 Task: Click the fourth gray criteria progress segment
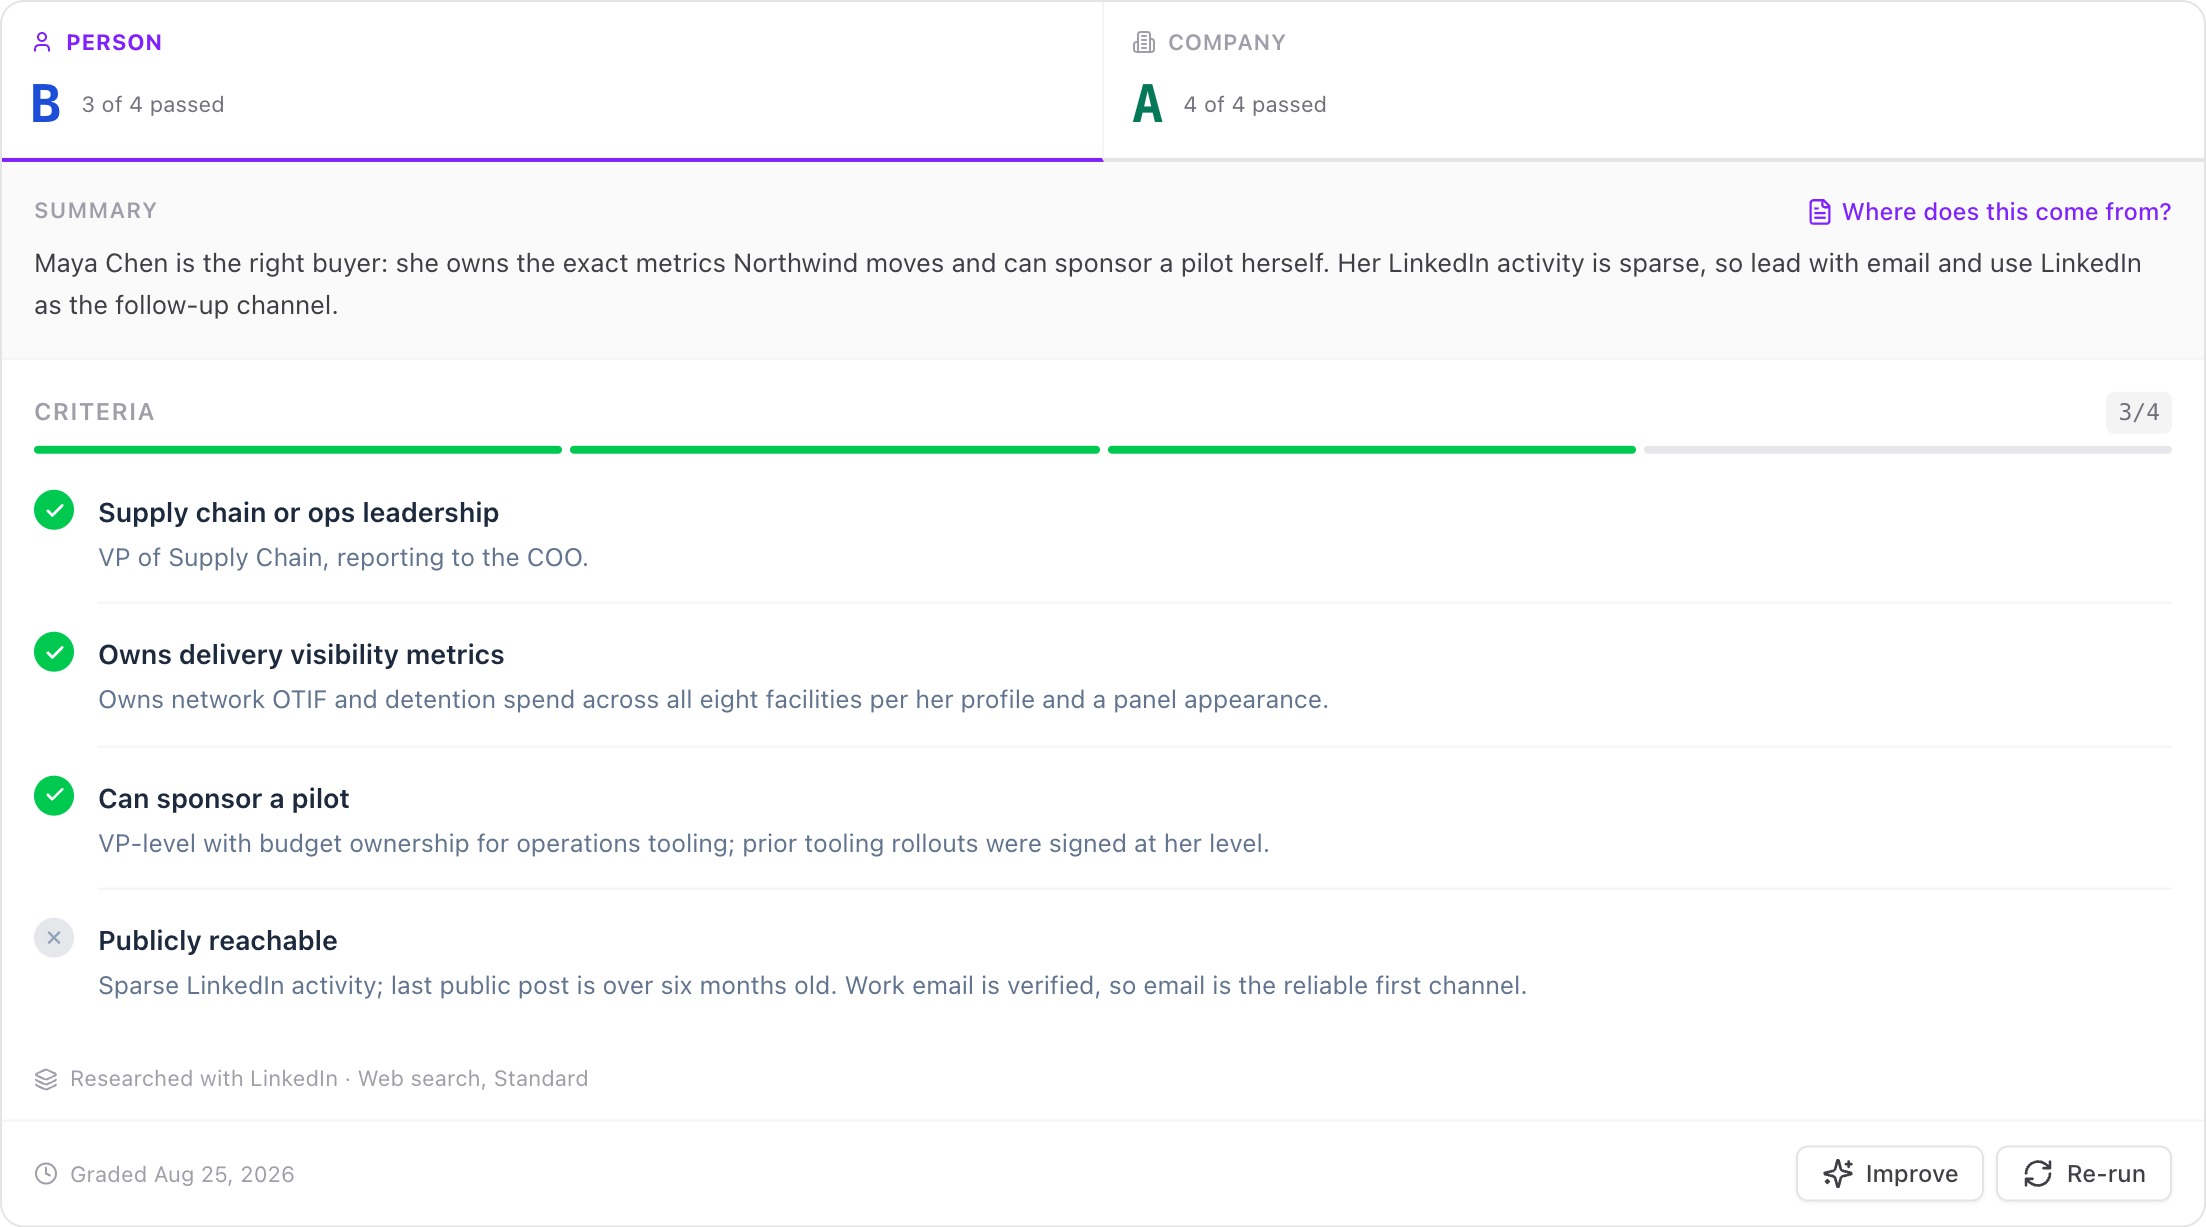point(1908,450)
